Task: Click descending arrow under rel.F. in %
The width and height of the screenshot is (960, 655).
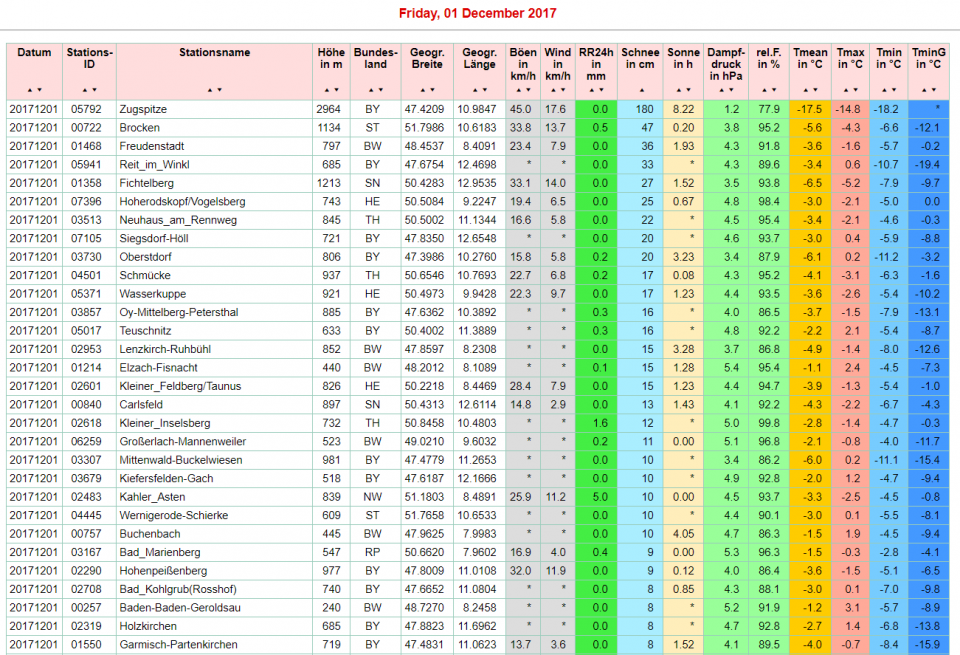Action: [773, 90]
